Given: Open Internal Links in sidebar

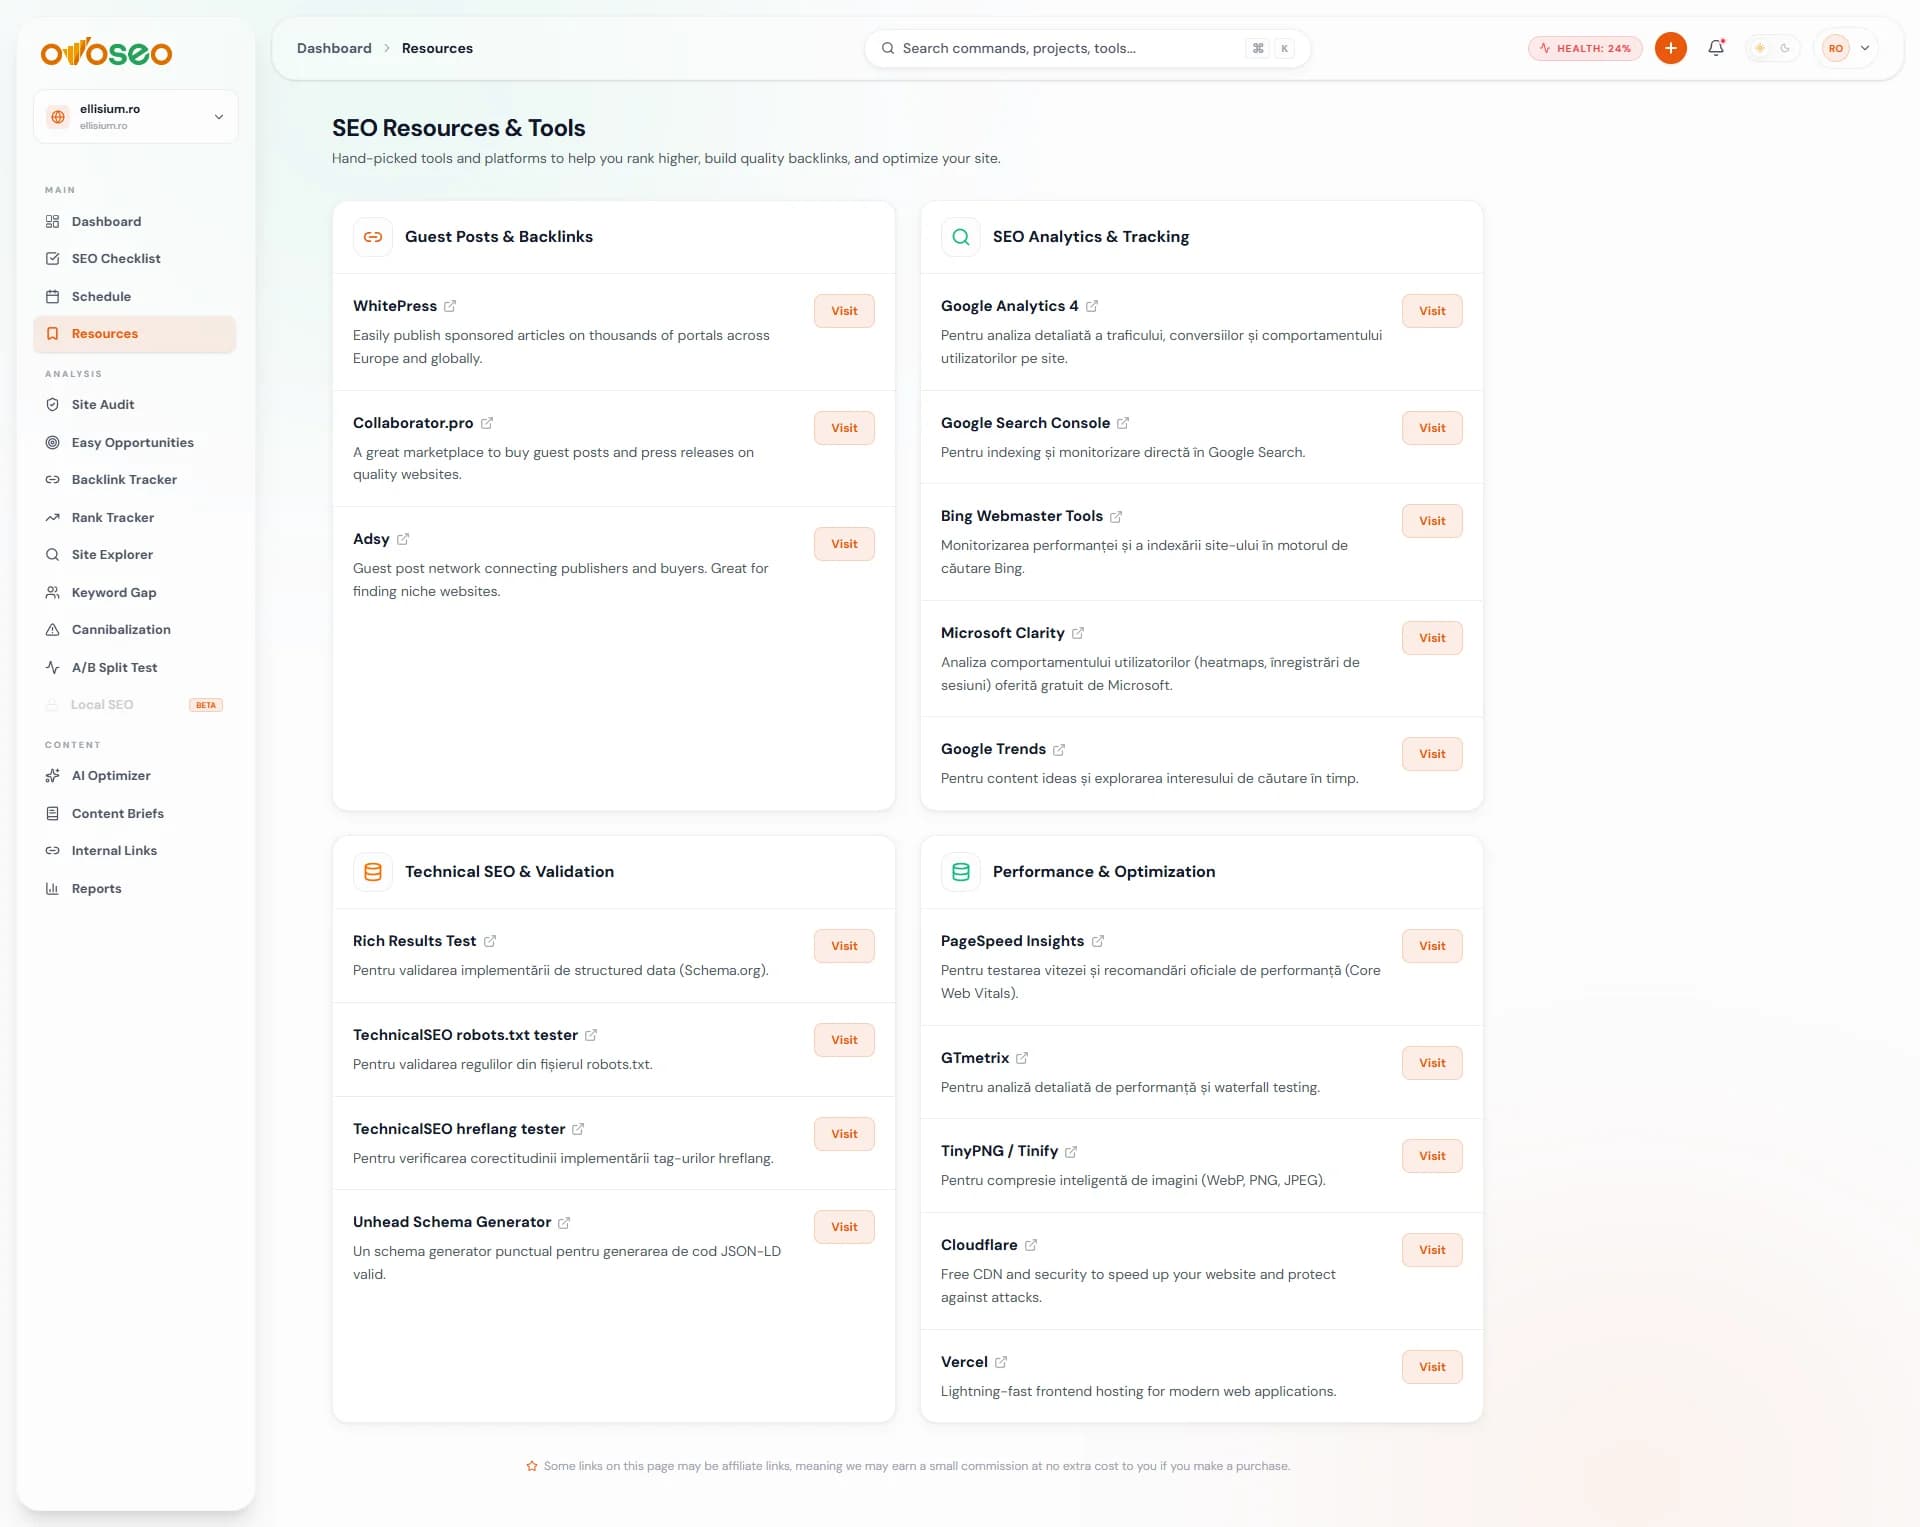Looking at the screenshot, I should (x=135, y=850).
